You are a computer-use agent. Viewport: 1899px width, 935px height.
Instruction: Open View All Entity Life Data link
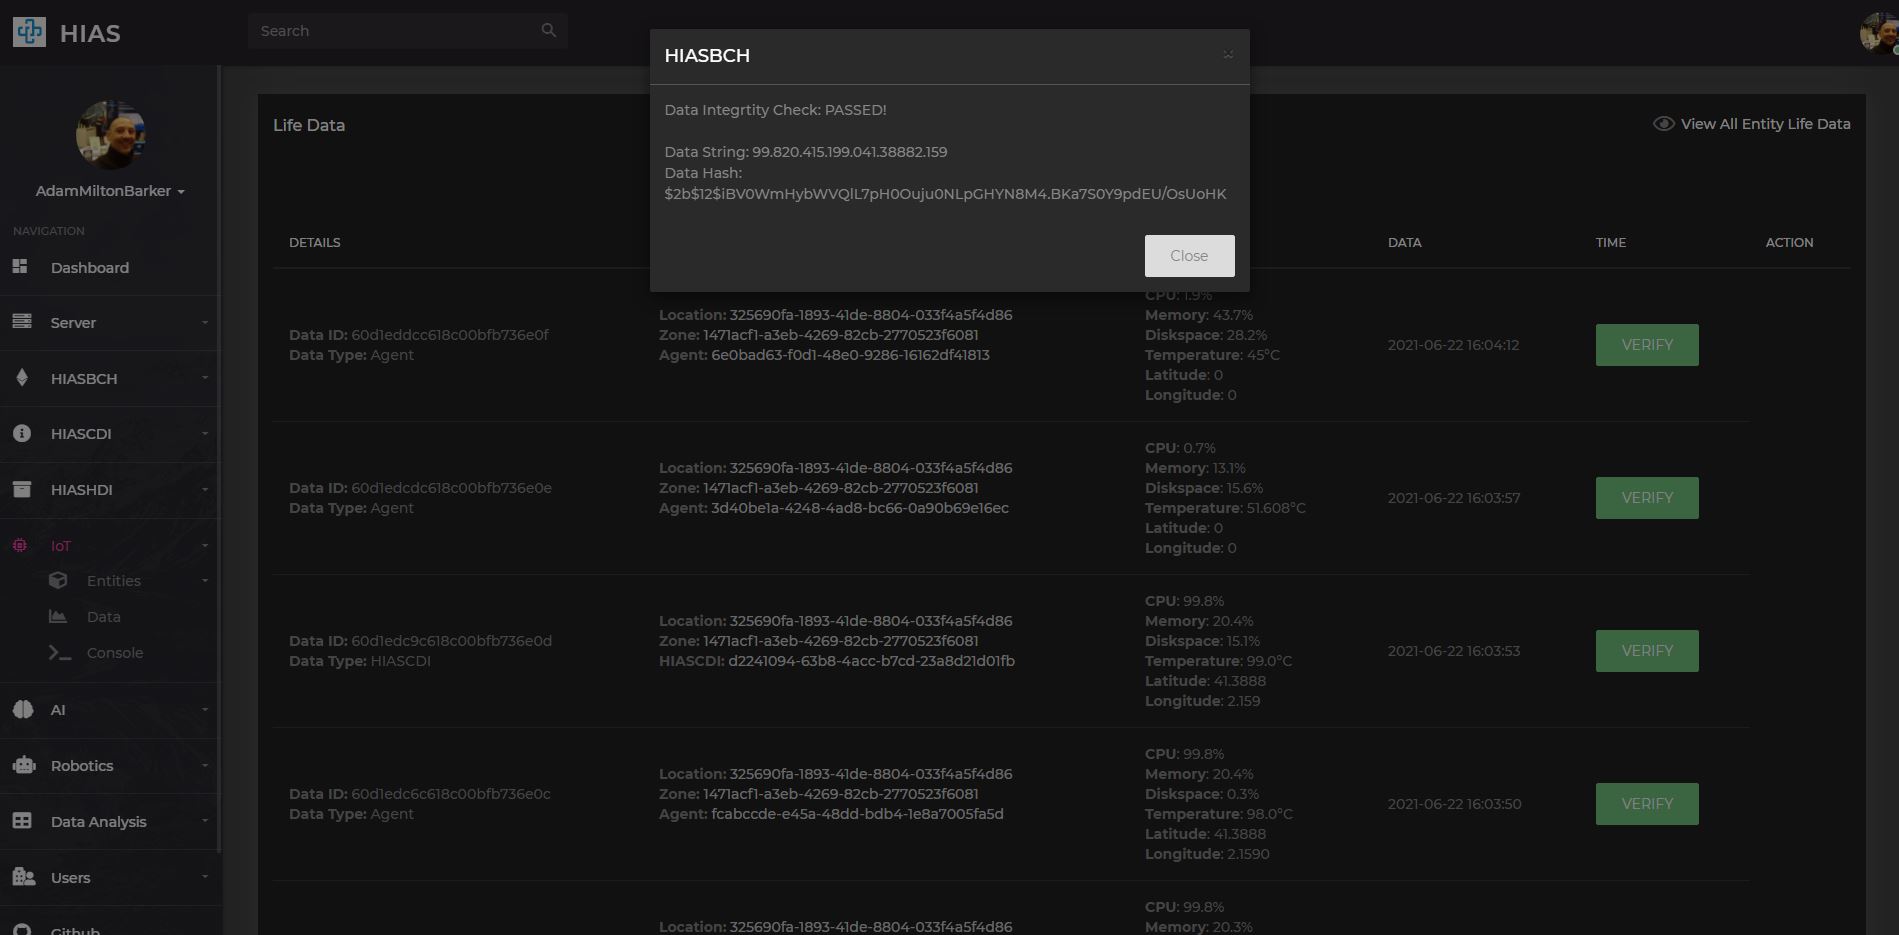tap(1765, 124)
